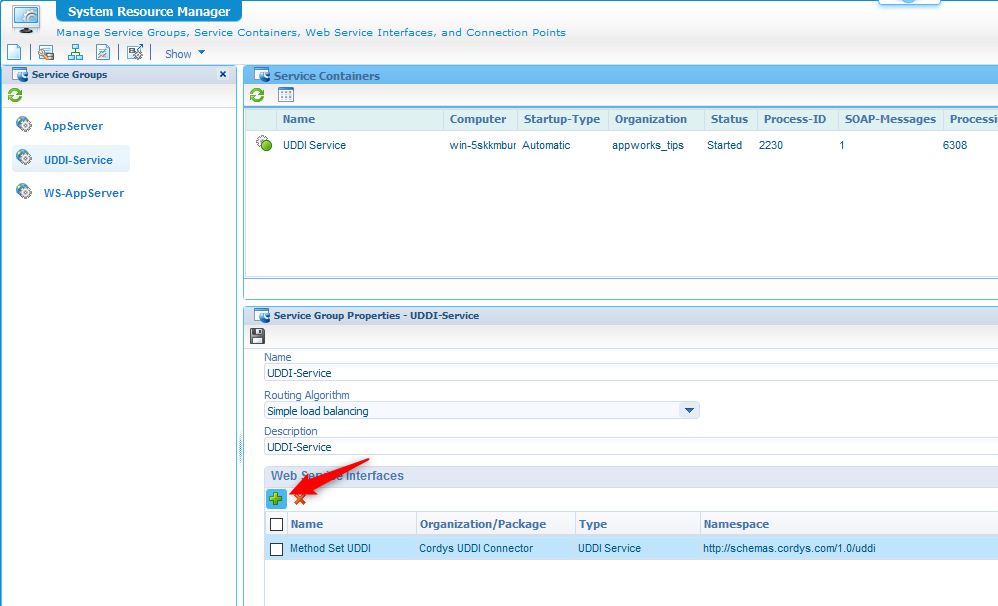Check the Method Set UDDI row checkbox
Image resolution: width=998 pixels, height=606 pixels.
coord(277,549)
